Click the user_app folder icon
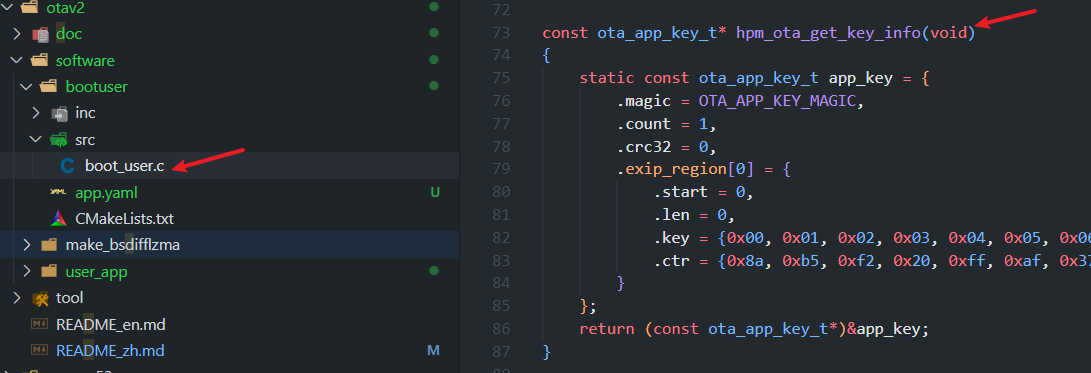 [49, 271]
